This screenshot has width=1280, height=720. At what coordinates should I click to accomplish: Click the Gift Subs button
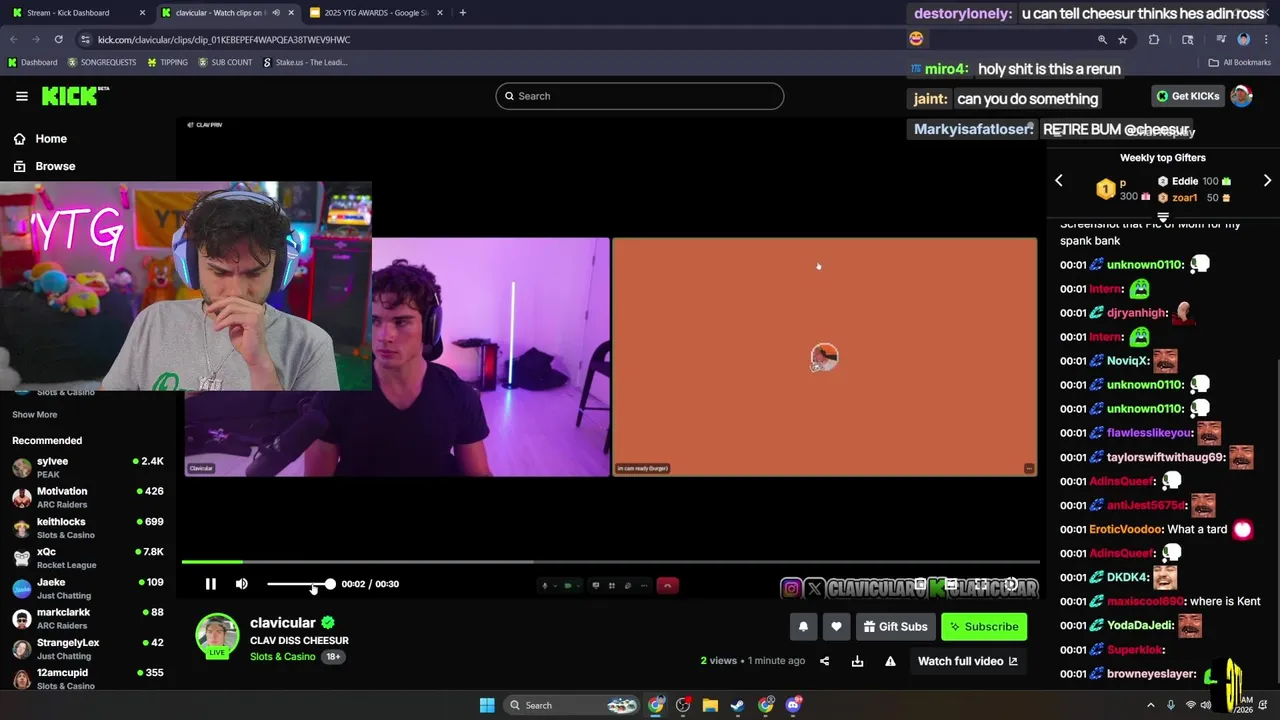pos(895,627)
